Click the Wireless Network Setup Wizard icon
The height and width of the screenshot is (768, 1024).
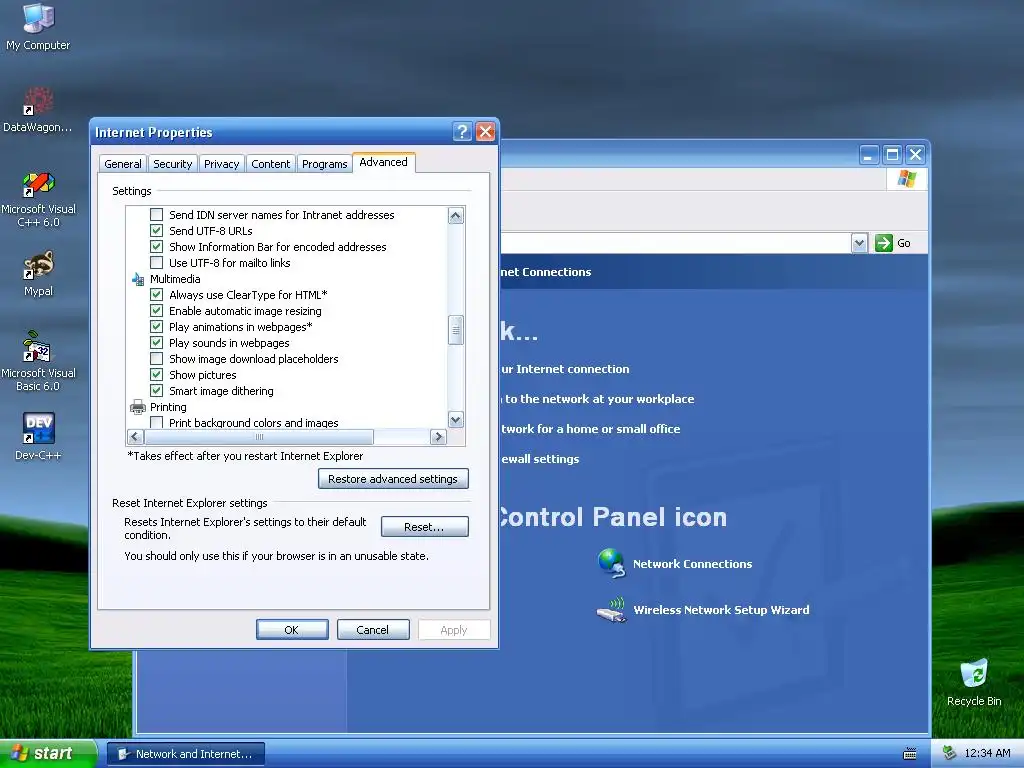[x=612, y=609]
